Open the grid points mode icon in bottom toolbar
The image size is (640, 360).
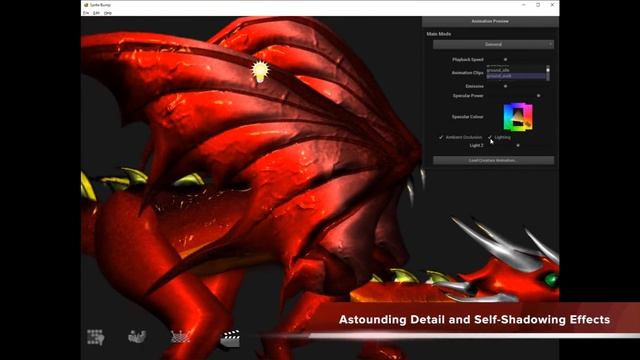pos(96,337)
